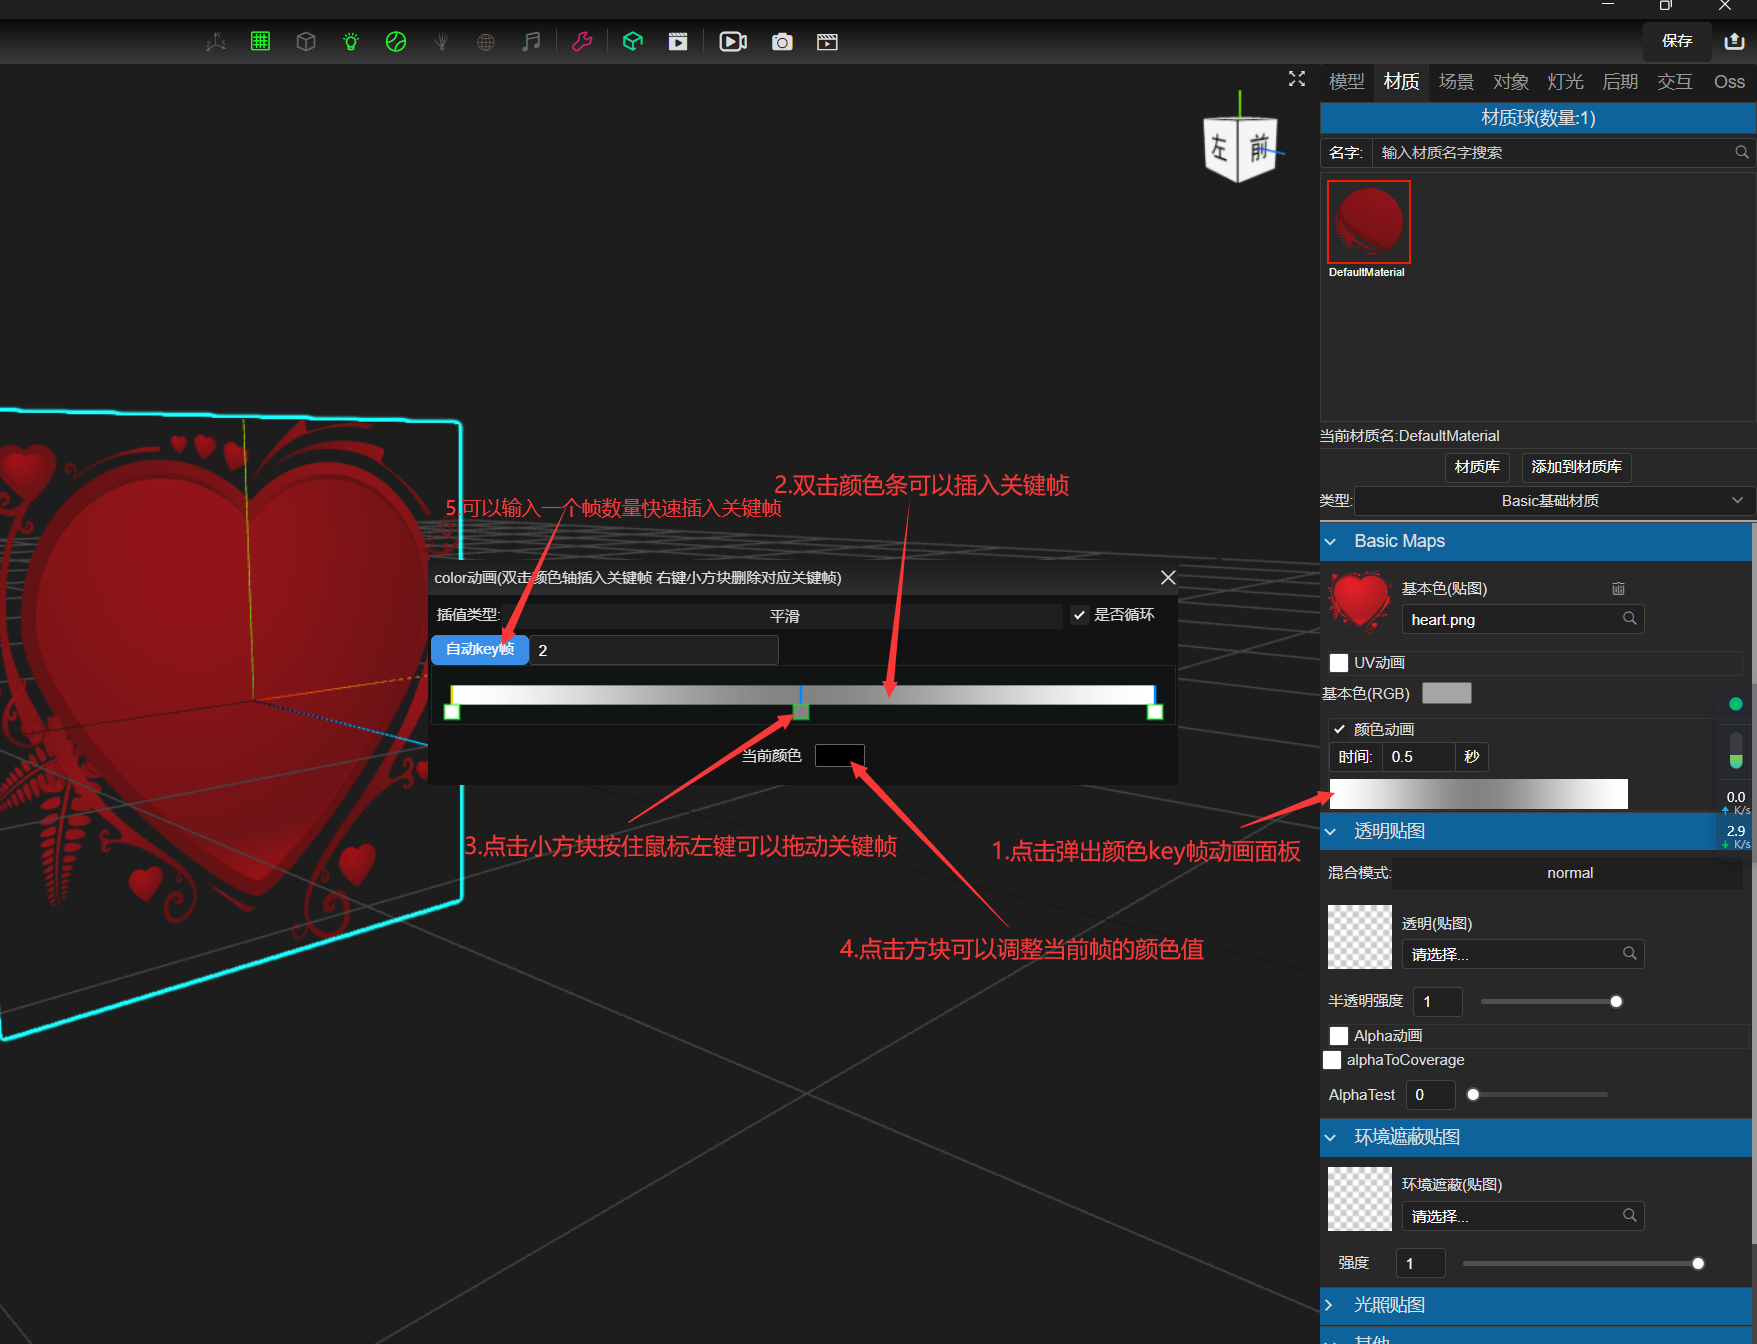Close the color动画 dialog

pos(1167,578)
